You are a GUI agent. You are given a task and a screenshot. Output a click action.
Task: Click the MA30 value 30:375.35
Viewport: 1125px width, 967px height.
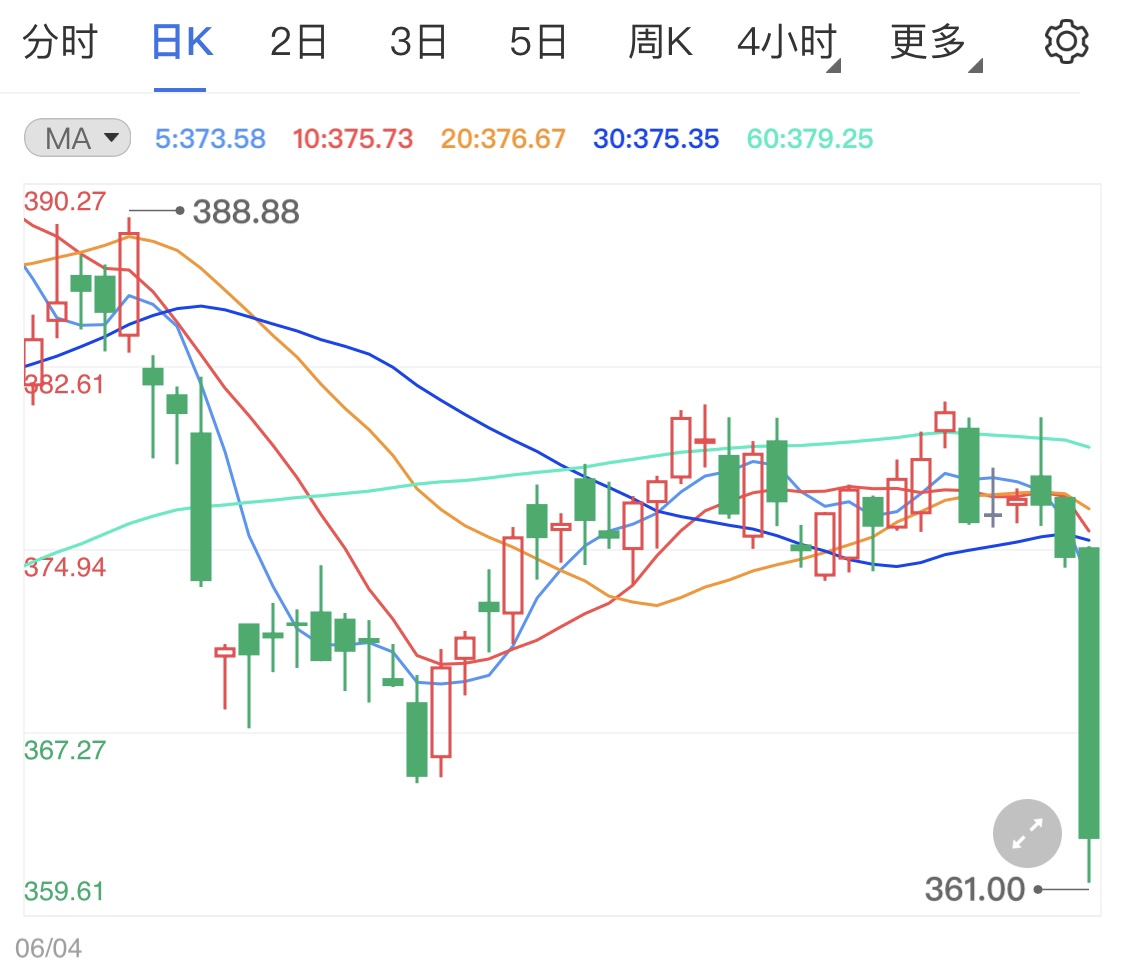coord(656,138)
